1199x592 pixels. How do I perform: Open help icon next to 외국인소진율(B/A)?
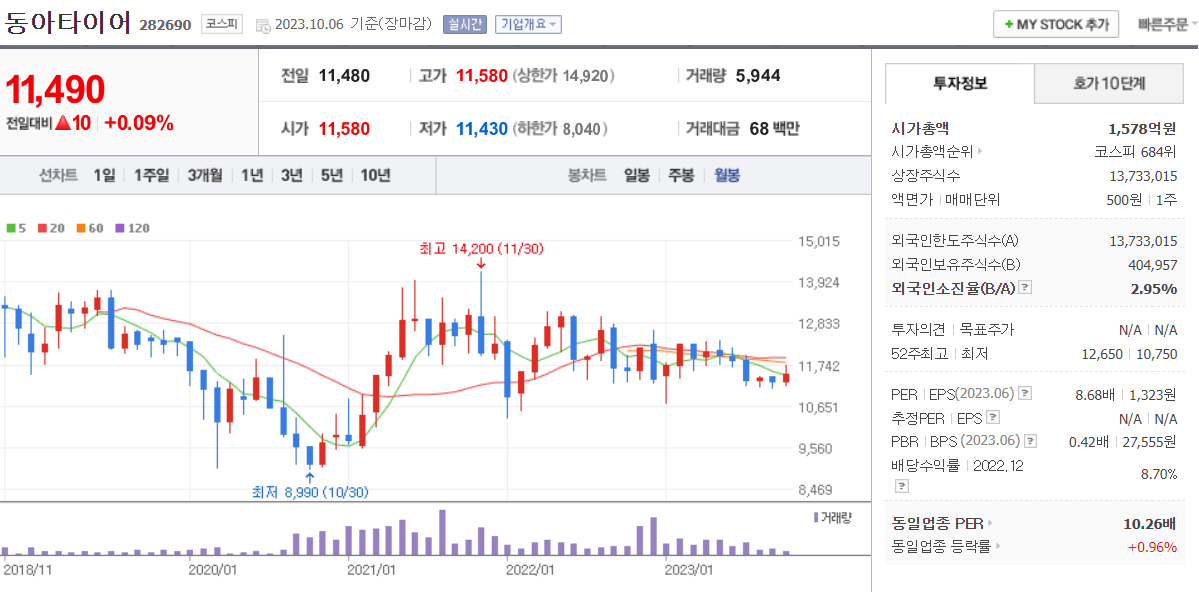[x=1026, y=288]
